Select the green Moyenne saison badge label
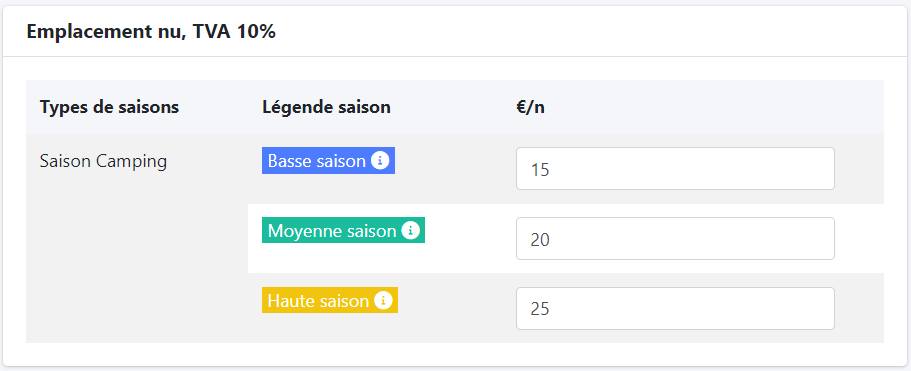The width and height of the screenshot is (911, 371). pyautogui.click(x=343, y=230)
